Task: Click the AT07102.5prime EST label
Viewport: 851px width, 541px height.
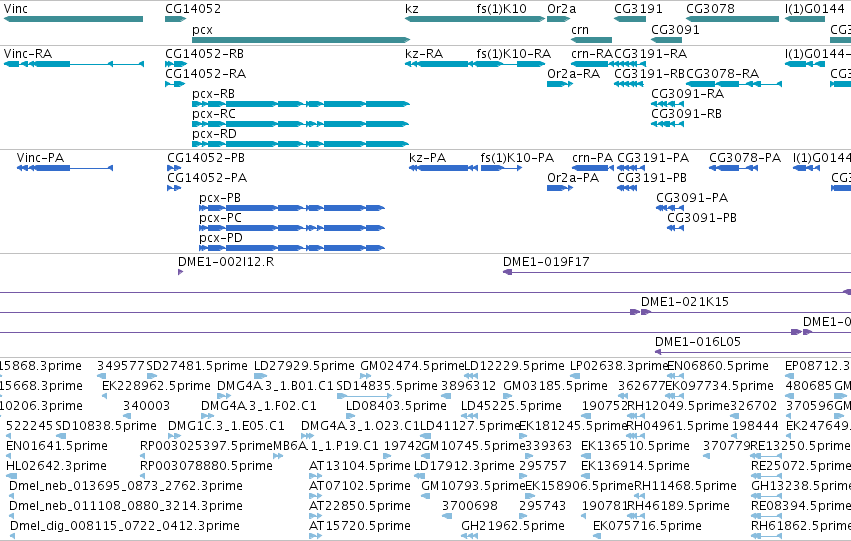Action: pos(360,486)
